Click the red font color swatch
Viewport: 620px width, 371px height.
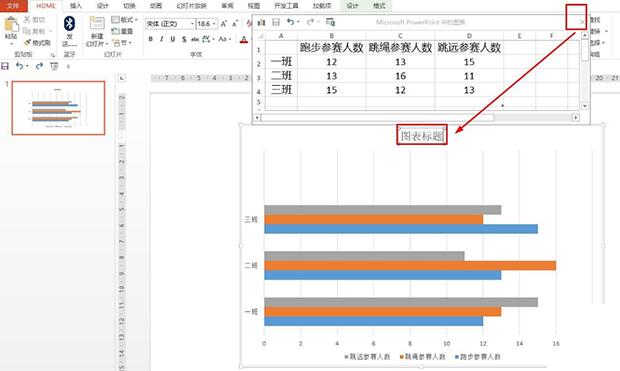coord(244,39)
